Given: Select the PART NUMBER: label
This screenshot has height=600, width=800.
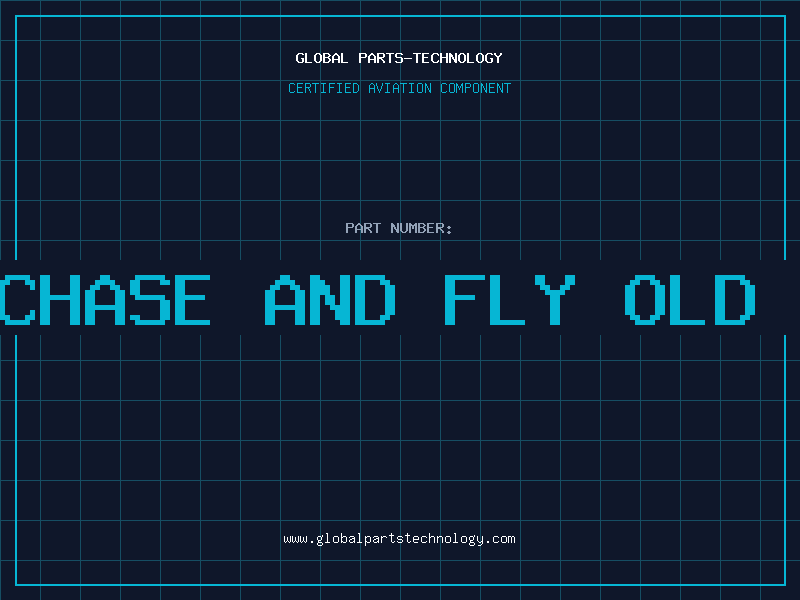Looking at the screenshot, I should tap(398, 228).
